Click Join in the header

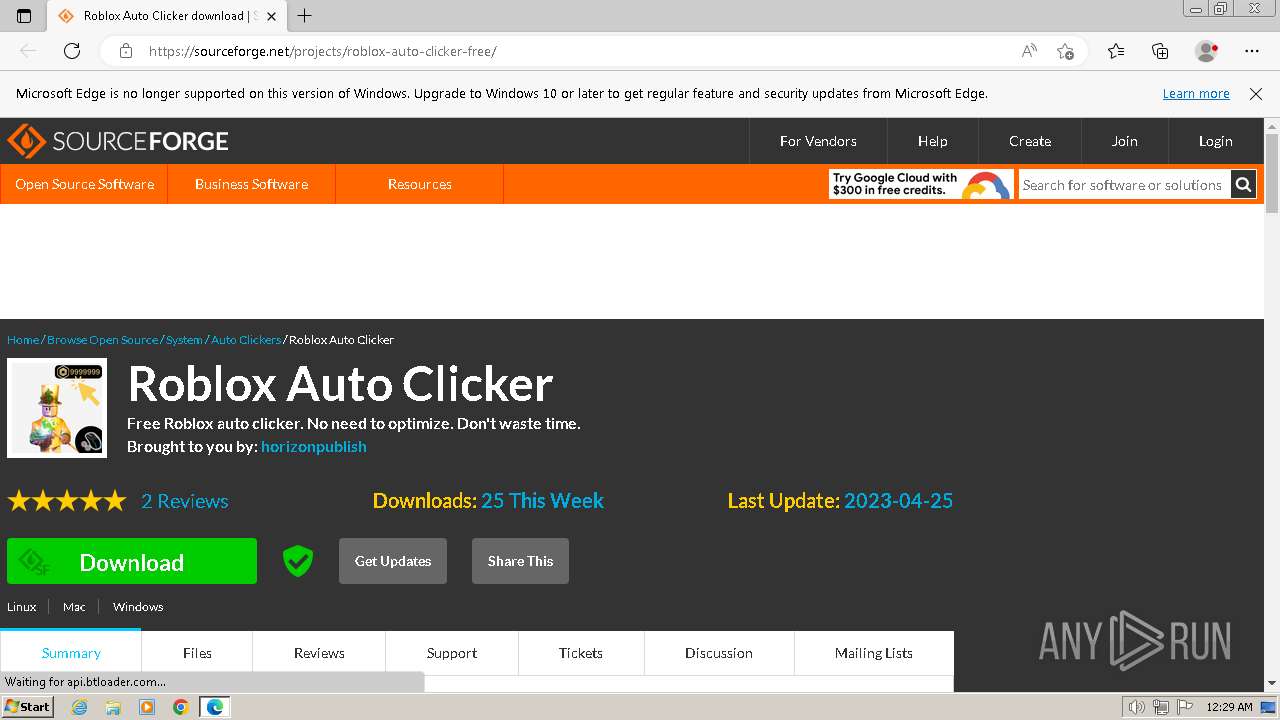(x=1124, y=141)
